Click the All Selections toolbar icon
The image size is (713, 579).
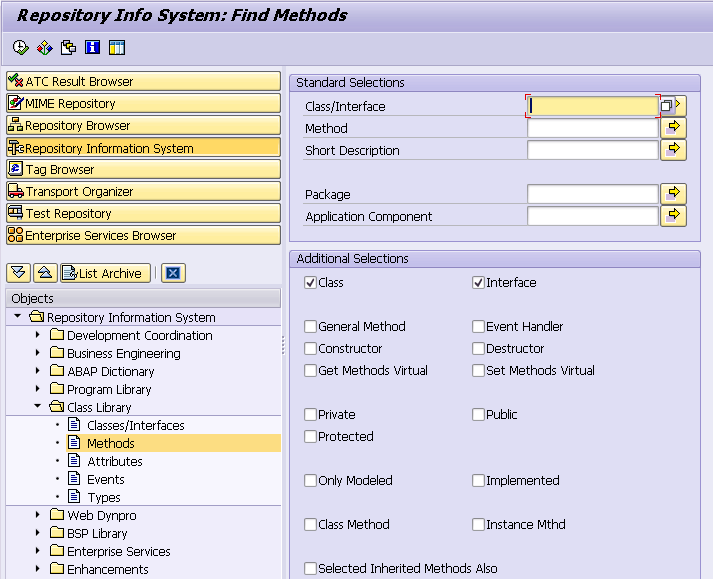[x=69, y=47]
